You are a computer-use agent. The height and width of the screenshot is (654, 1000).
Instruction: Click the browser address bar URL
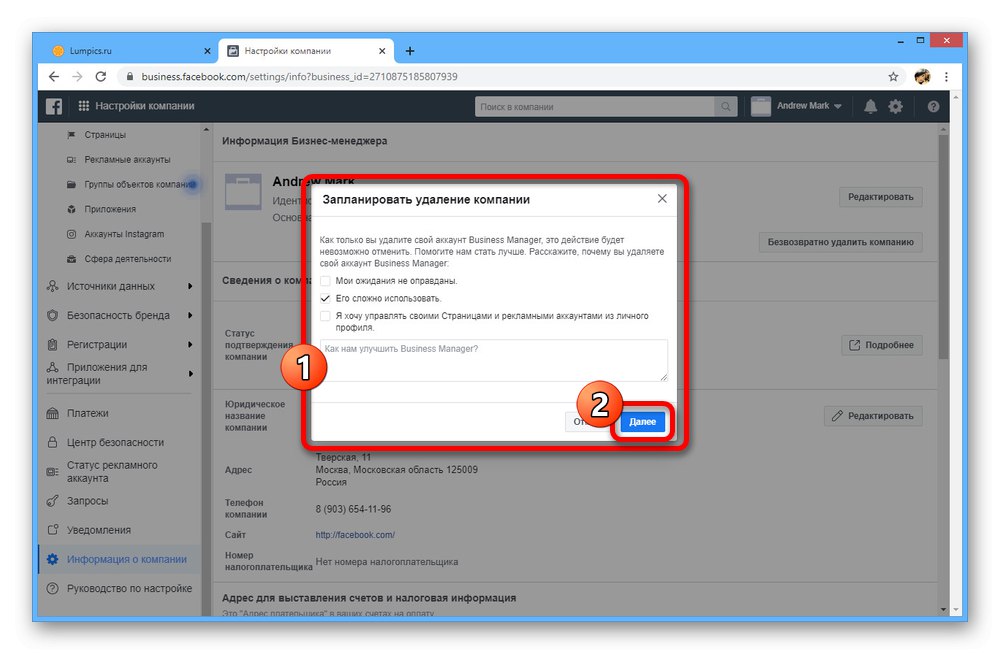[x=299, y=77]
